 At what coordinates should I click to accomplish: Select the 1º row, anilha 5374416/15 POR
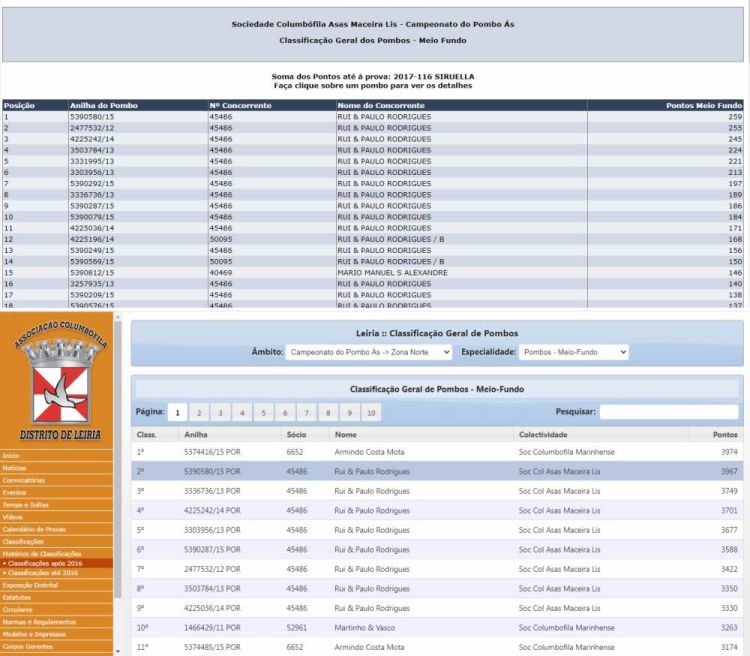point(437,452)
